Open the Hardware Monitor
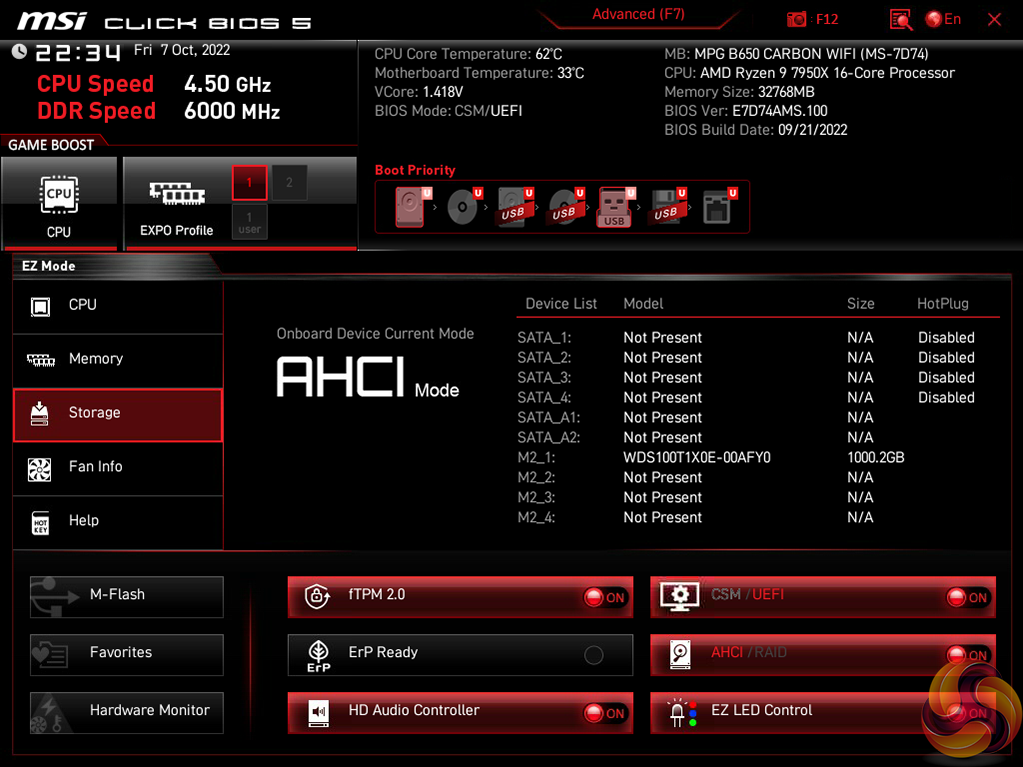This screenshot has height=767, width=1023. pos(127,712)
